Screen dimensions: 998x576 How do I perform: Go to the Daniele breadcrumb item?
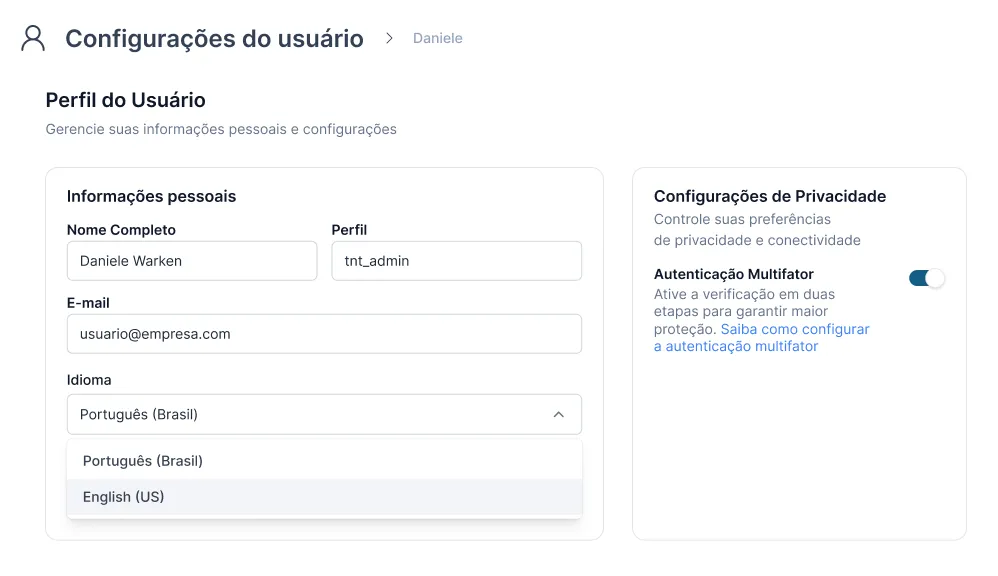[x=437, y=38]
